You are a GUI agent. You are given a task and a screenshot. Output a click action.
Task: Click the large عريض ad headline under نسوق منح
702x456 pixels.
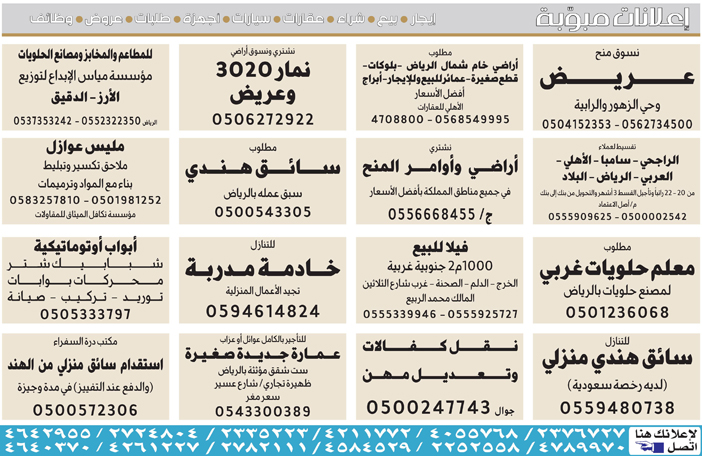(617, 80)
